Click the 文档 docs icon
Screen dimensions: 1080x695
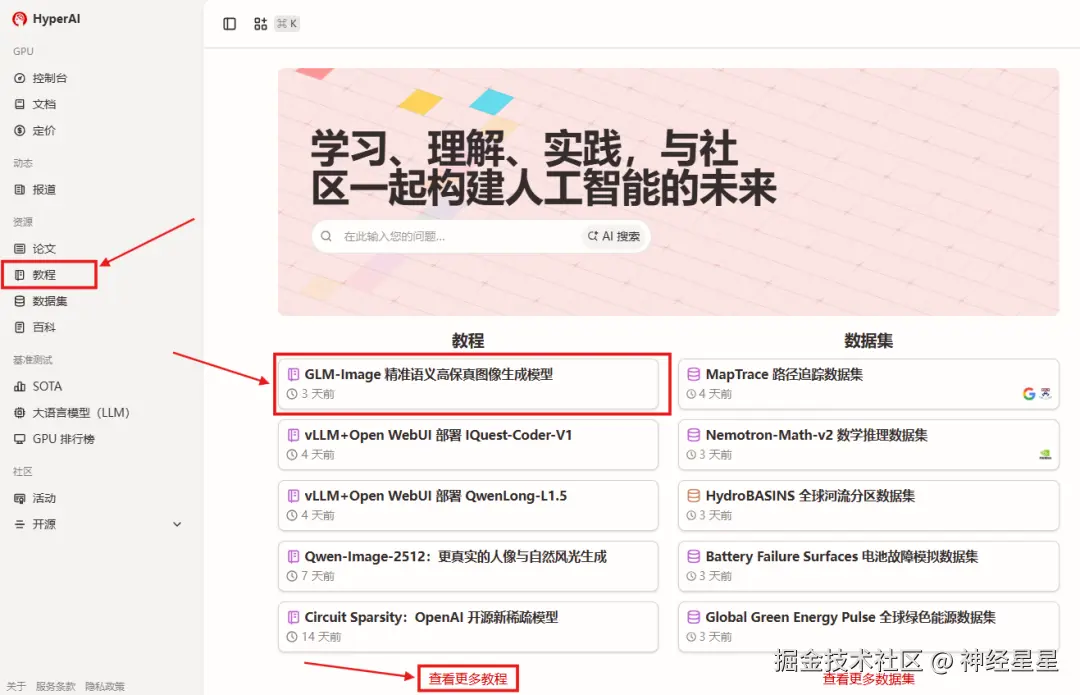[19, 104]
